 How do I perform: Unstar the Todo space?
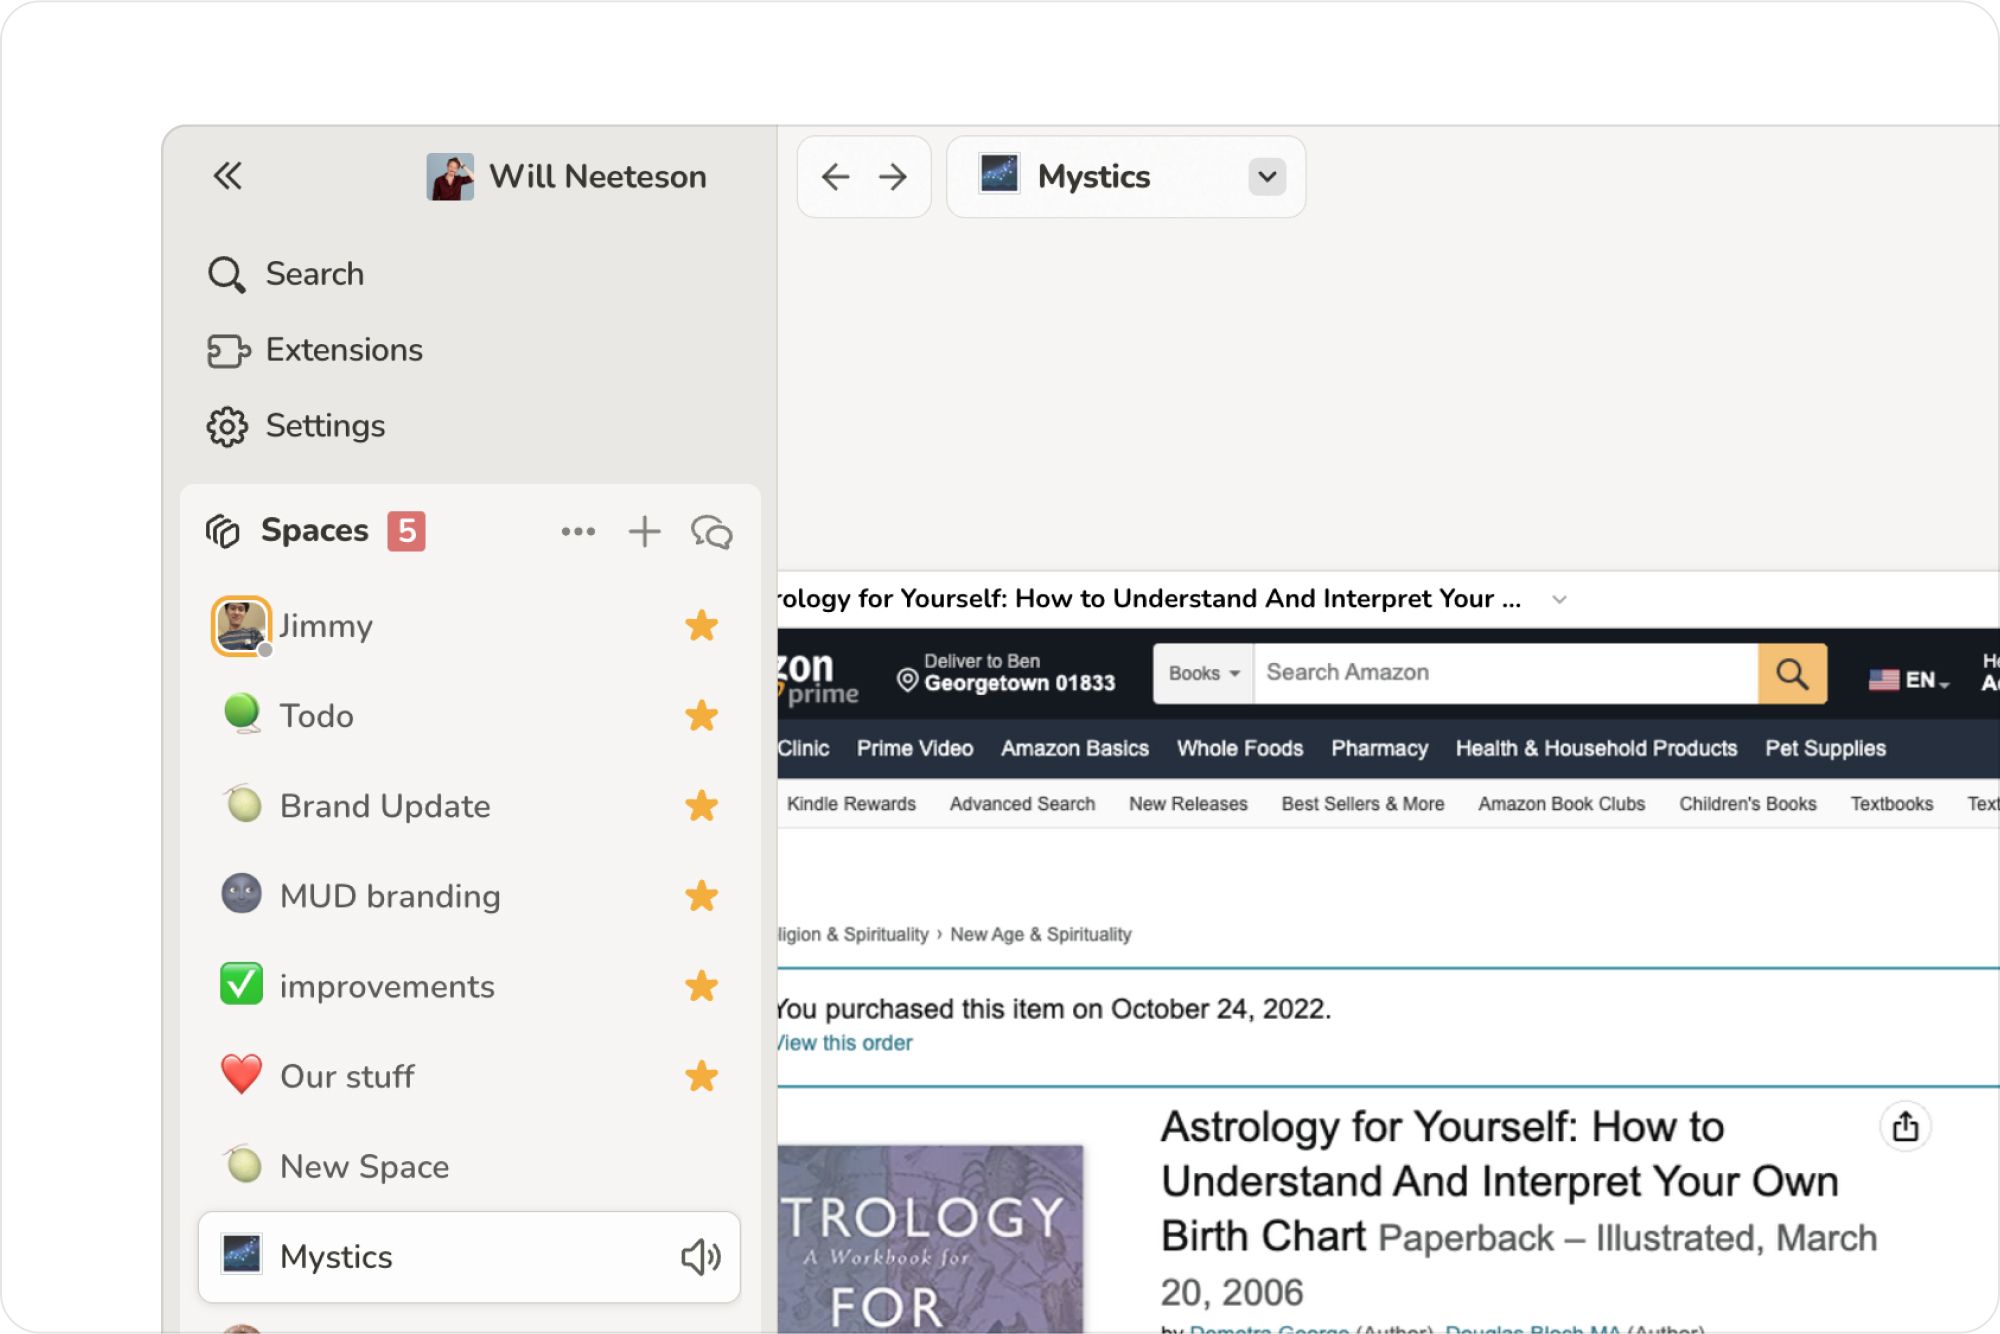pyautogui.click(x=702, y=716)
